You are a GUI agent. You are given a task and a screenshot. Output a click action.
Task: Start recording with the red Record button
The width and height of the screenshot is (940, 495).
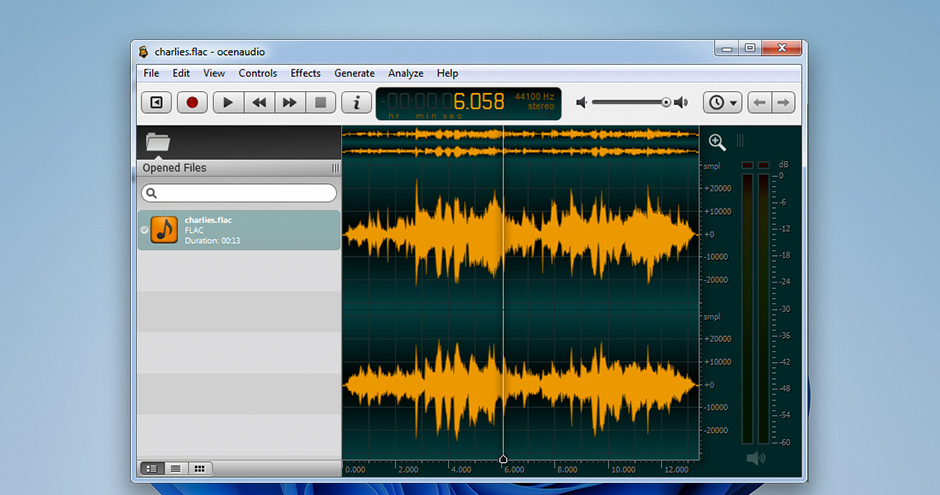pyautogui.click(x=192, y=102)
